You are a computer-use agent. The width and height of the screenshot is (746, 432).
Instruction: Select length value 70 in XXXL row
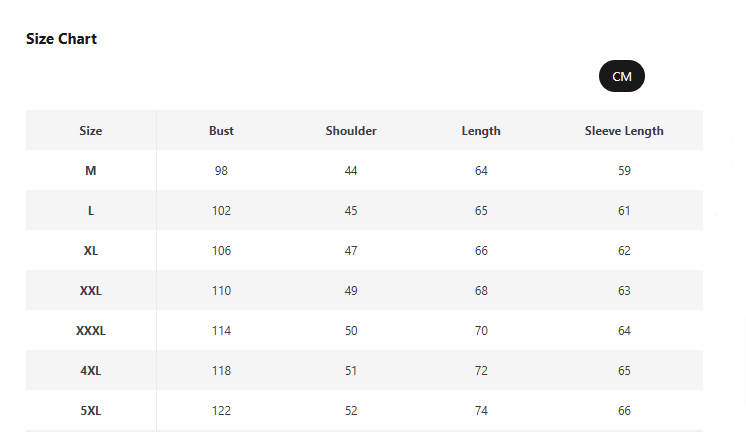[481, 331]
